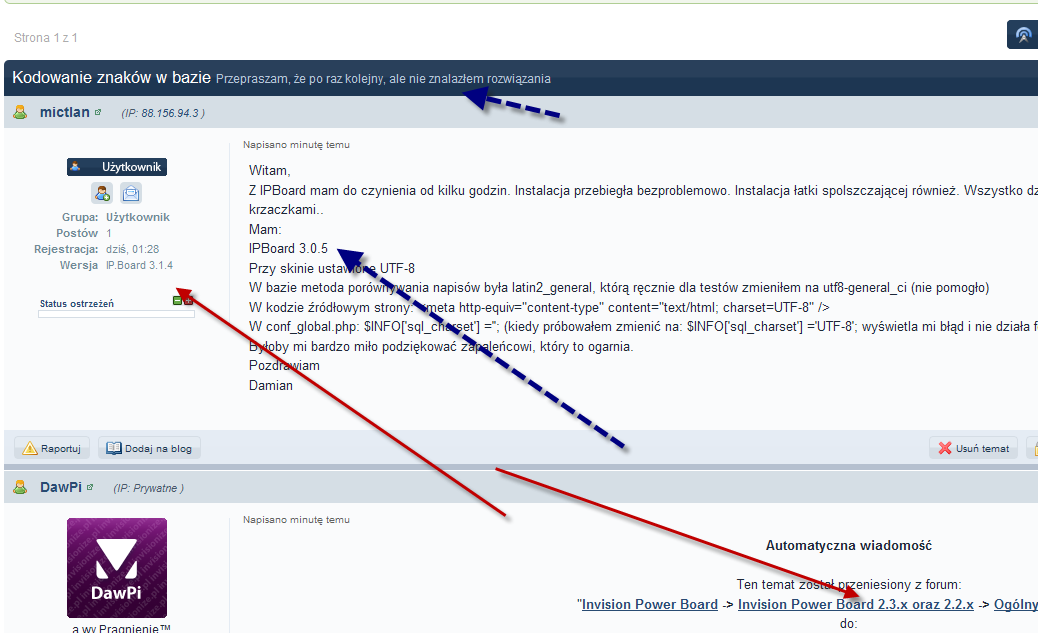The image size is (1038, 633).
Task: Click the RSS feed icon at top right
Action: click(x=1023, y=35)
